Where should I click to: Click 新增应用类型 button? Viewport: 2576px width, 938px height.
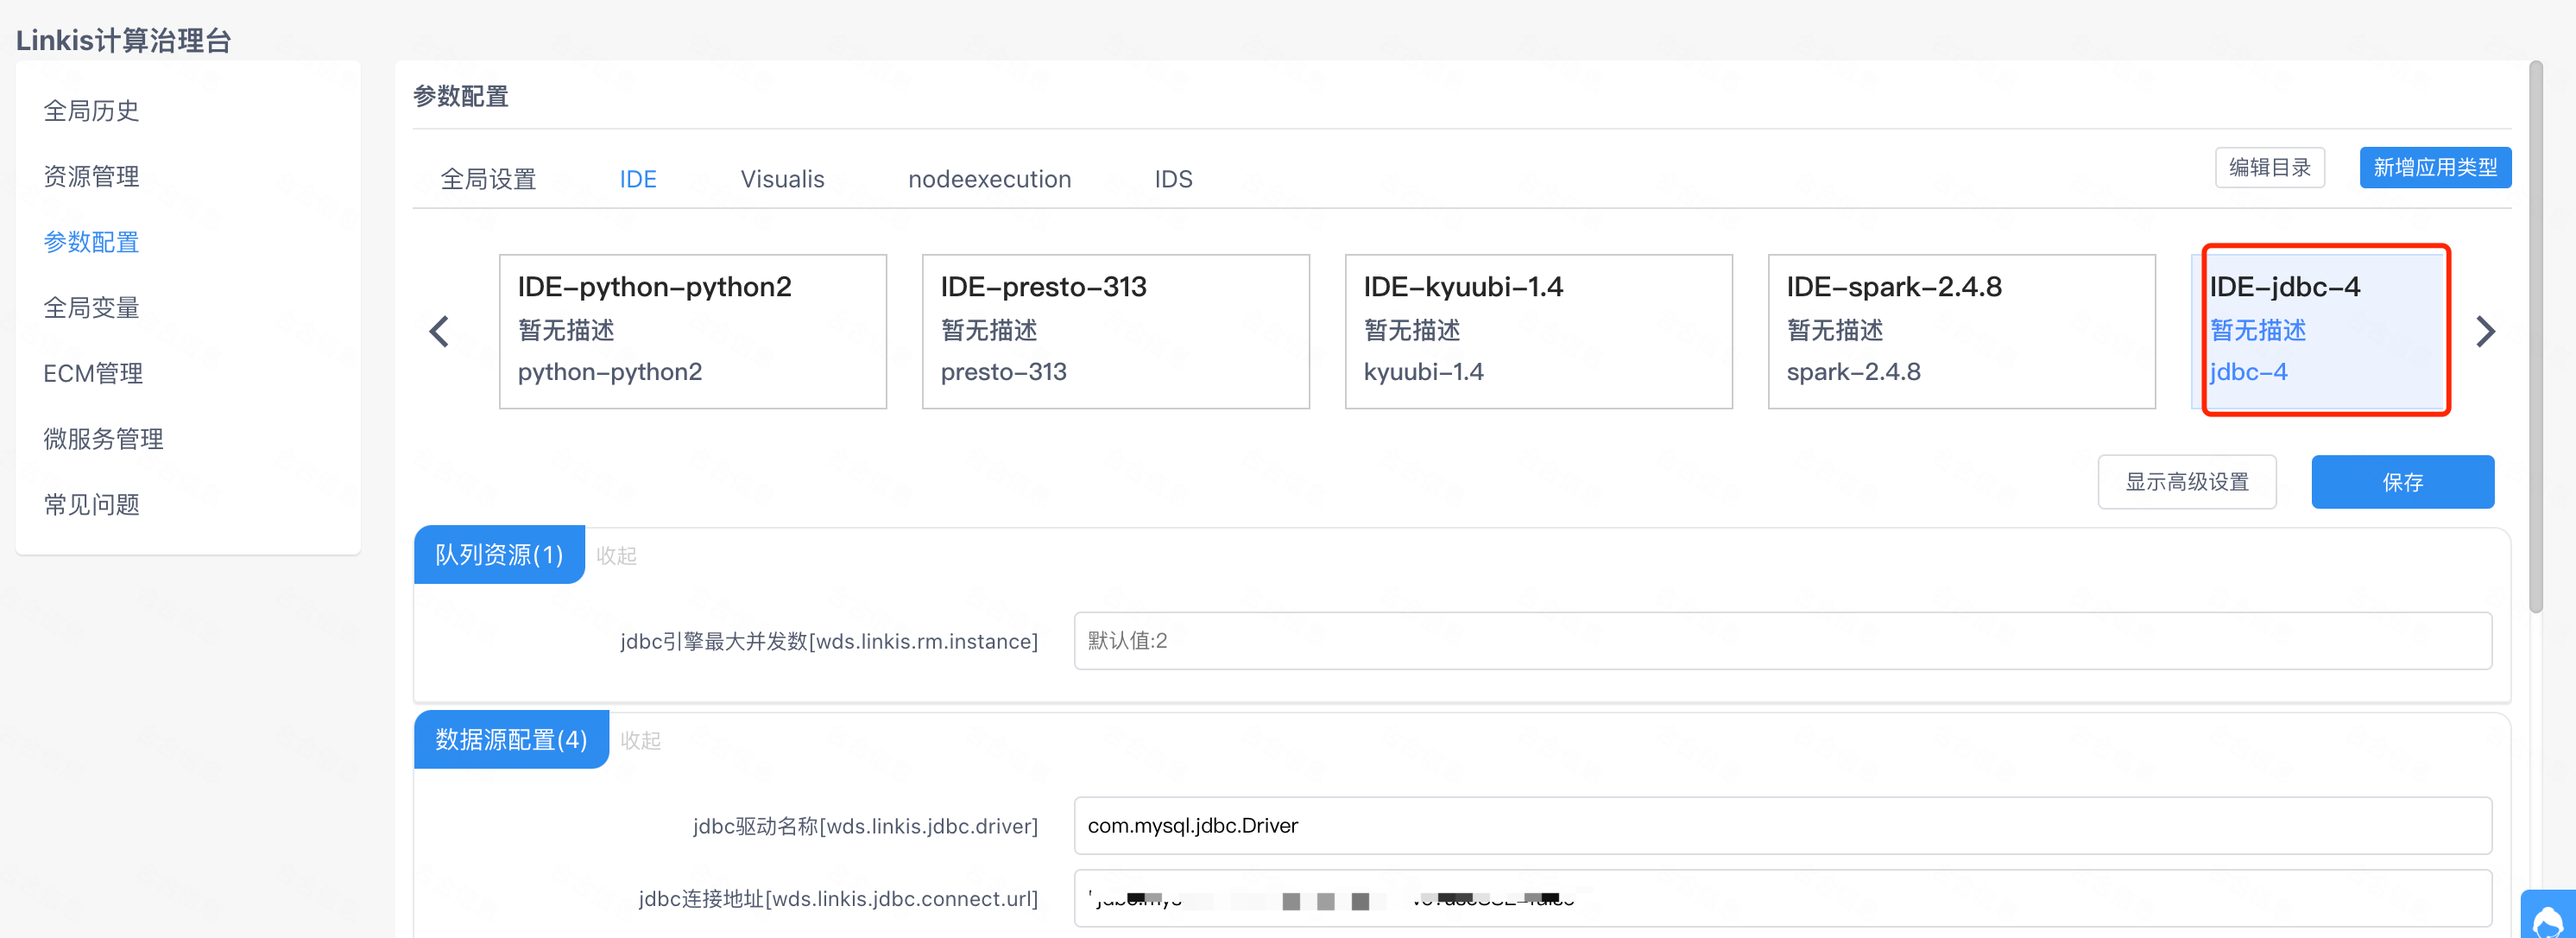pyautogui.click(x=2434, y=167)
